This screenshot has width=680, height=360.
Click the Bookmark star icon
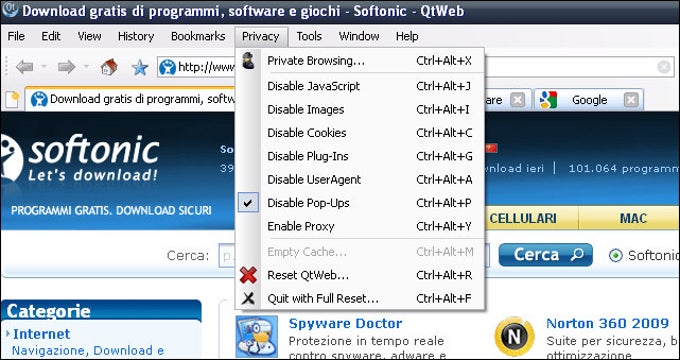[x=140, y=68]
